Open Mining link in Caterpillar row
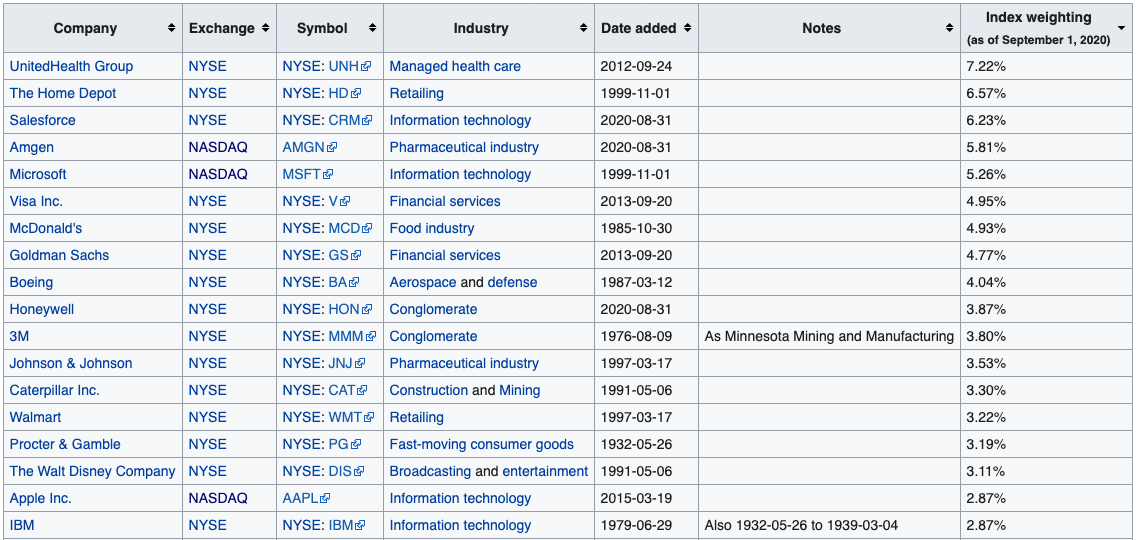 point(520,390)
